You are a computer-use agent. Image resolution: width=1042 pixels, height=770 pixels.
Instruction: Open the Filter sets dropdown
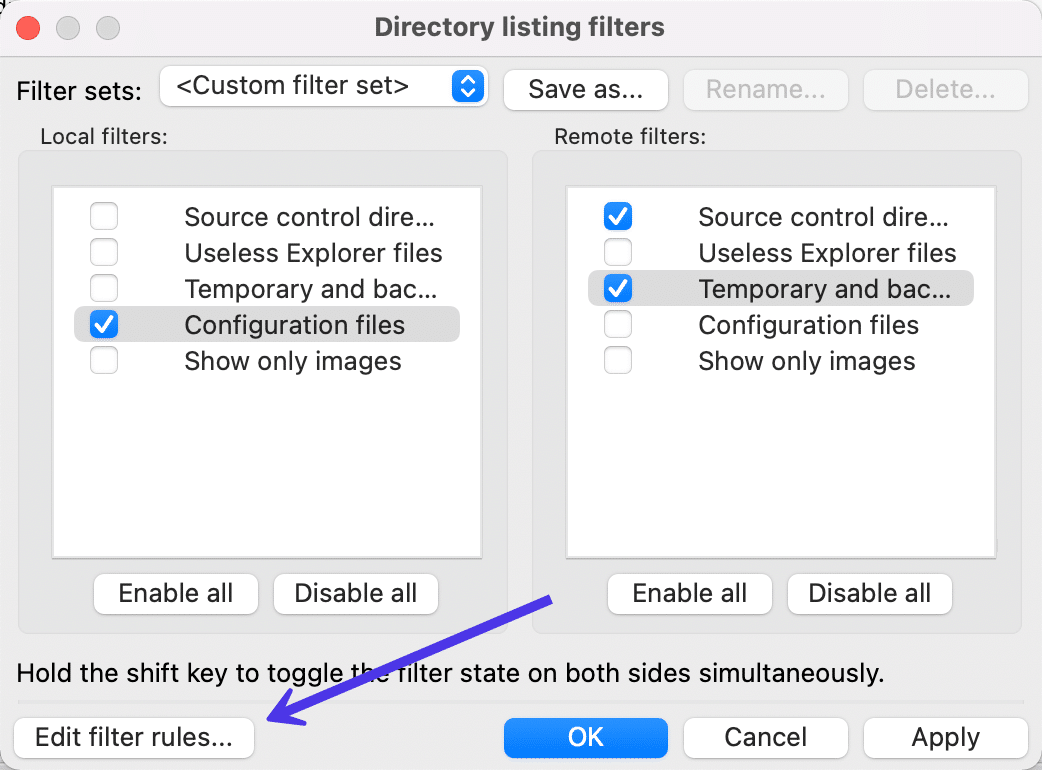[323, 86]
